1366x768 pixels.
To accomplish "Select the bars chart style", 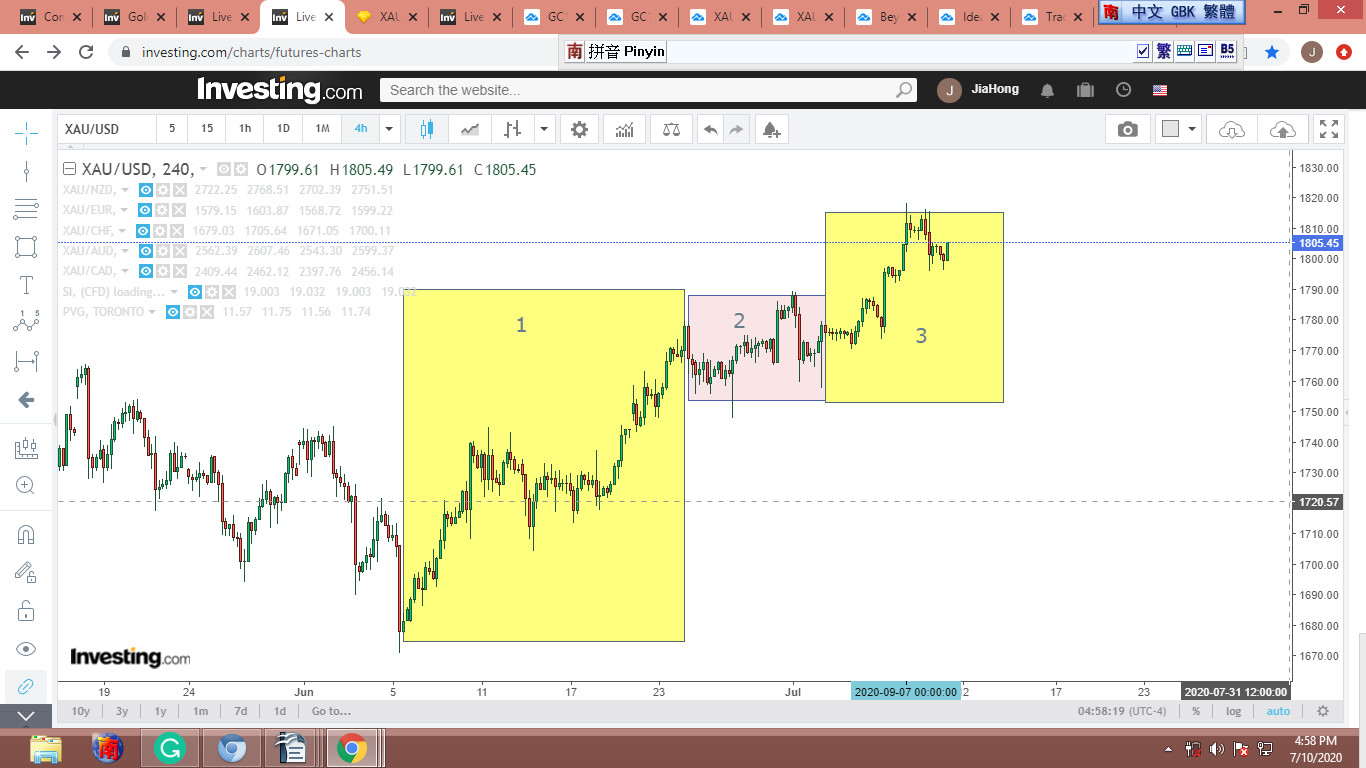I will pyautogui.click(x=512, y=129).
